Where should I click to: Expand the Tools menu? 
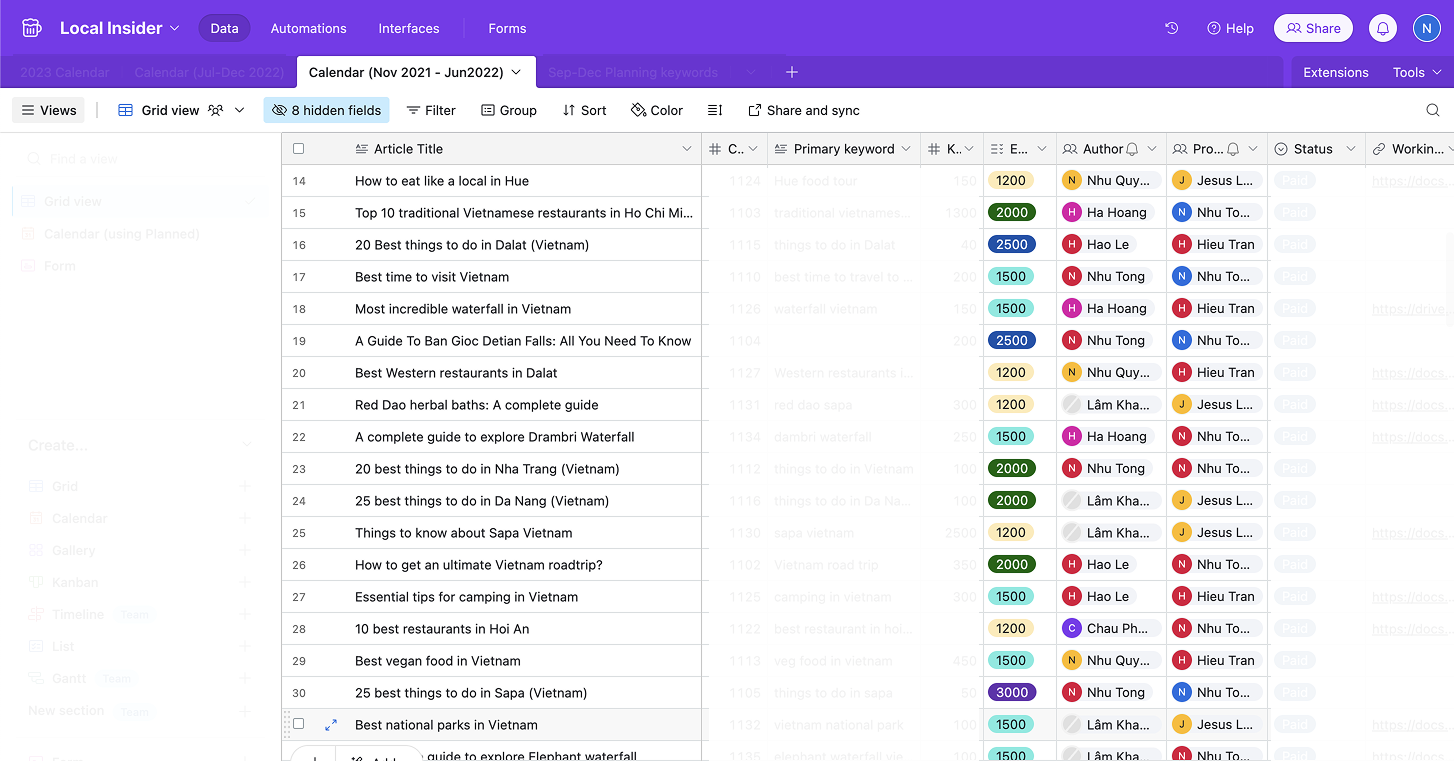pyautogui.click(x=1416, y=72)
